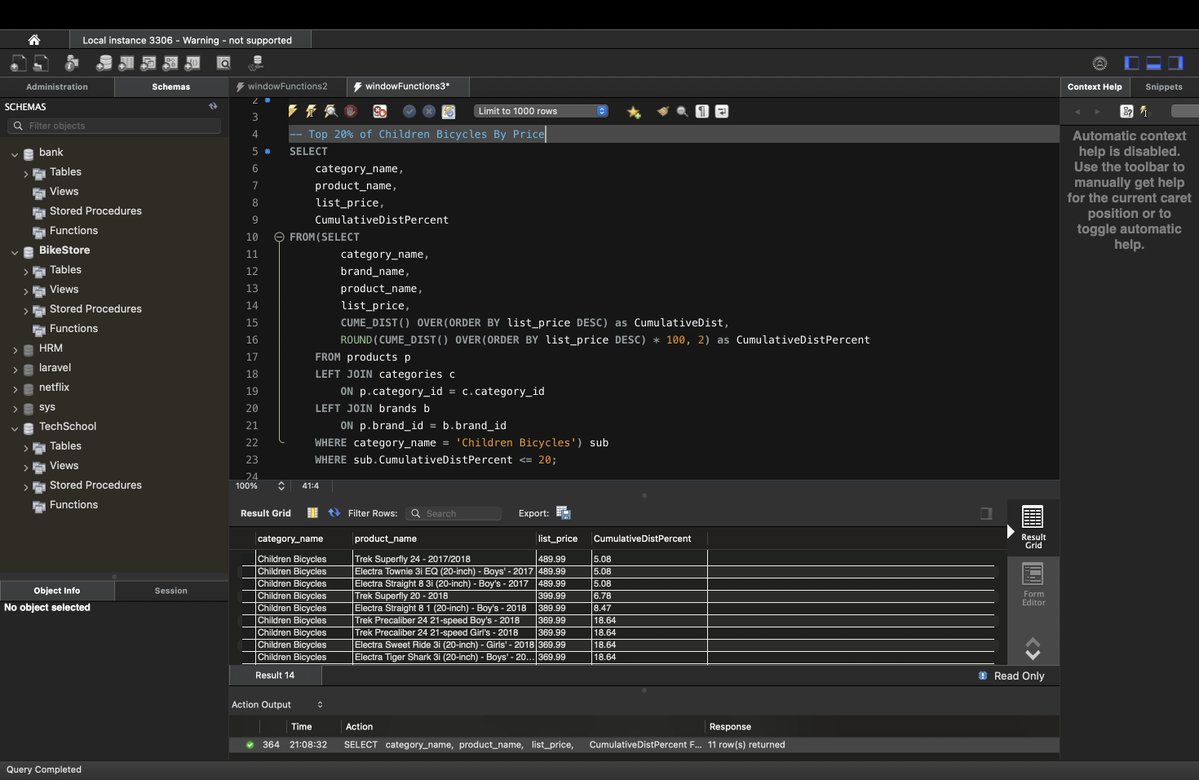Switch to the Session tab
1199x780 pixels.
tap(171, 590)
